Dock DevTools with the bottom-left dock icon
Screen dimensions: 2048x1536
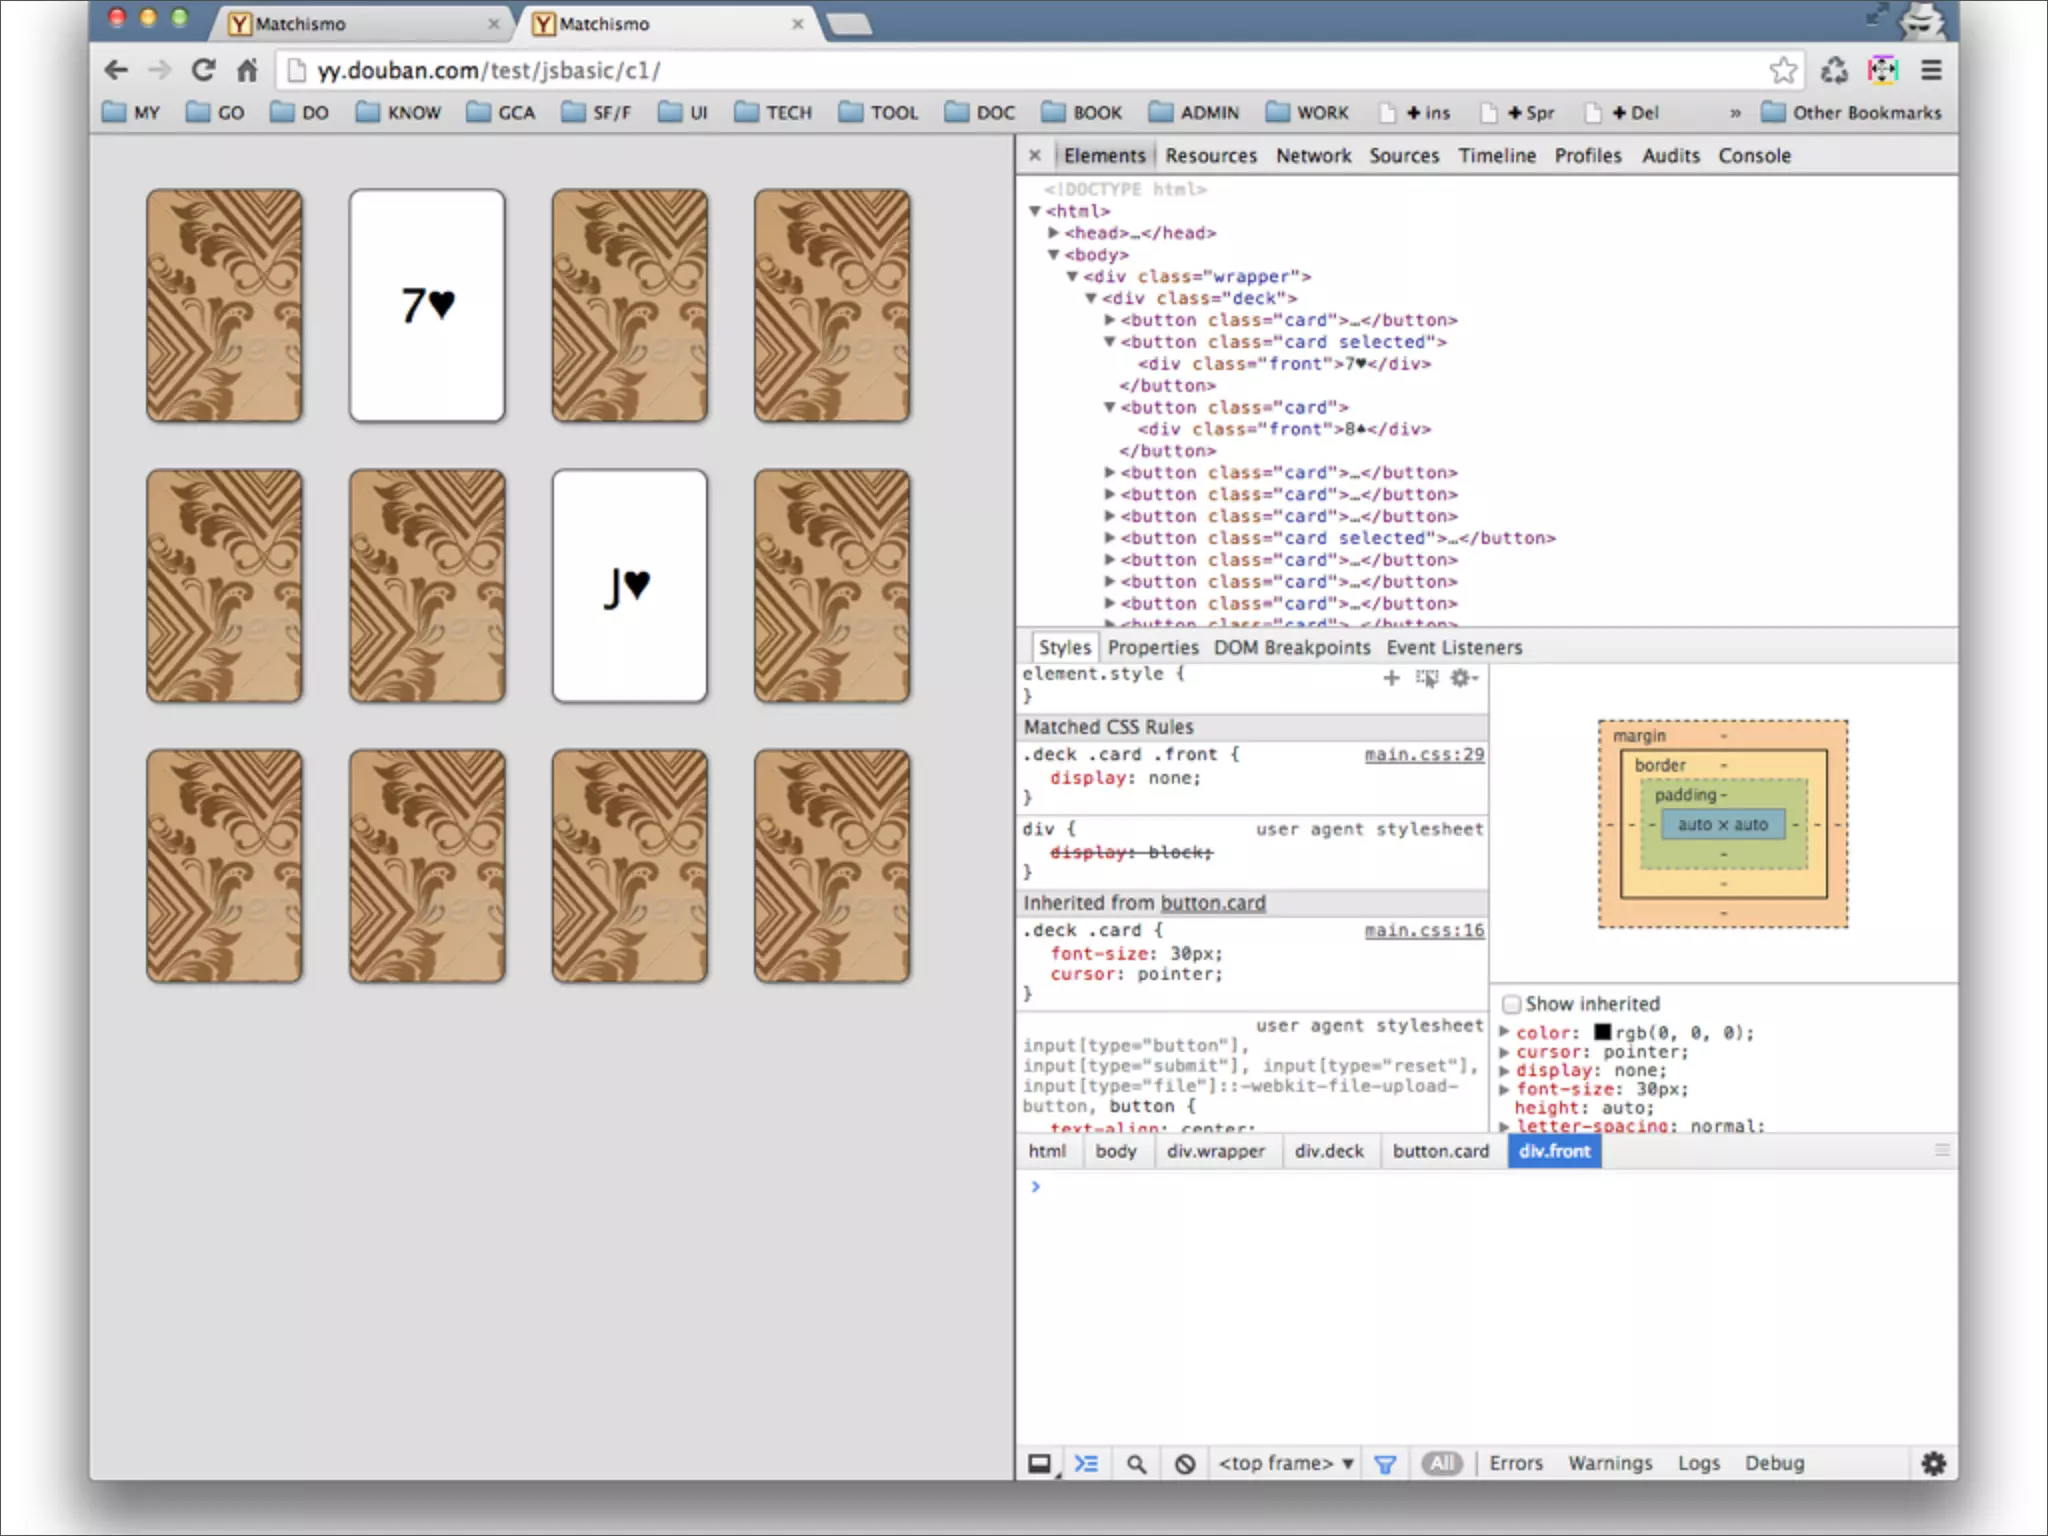[1040, 1464]
